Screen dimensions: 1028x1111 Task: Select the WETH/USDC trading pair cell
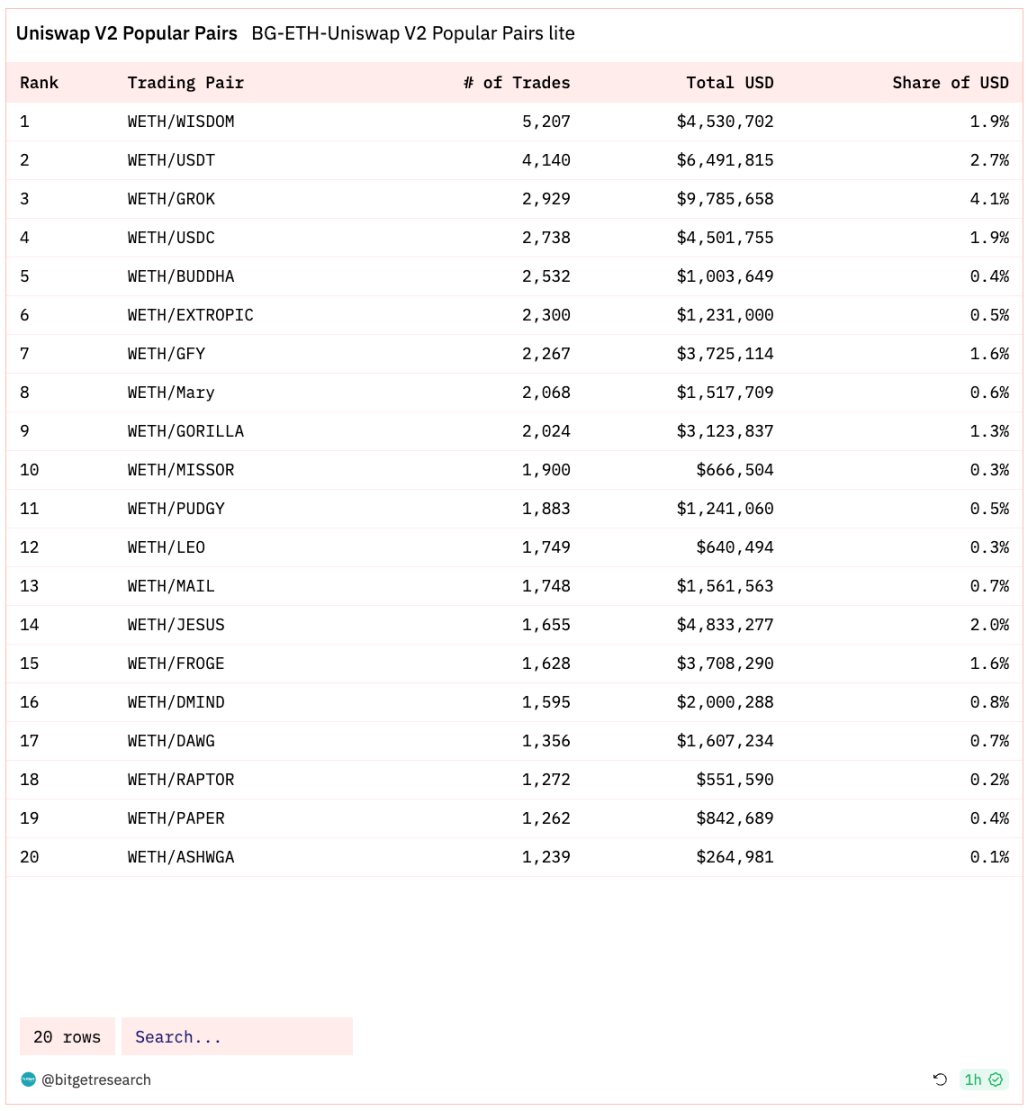coord(171,237)
